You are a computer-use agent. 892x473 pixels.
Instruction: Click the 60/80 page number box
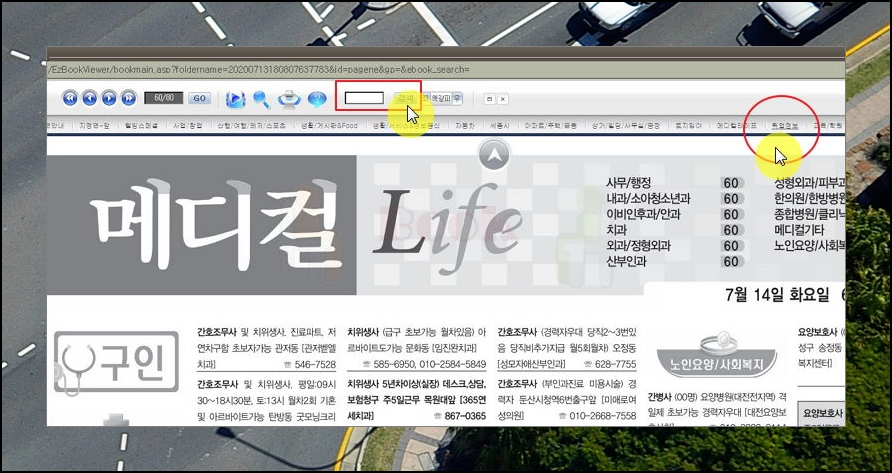164,98
